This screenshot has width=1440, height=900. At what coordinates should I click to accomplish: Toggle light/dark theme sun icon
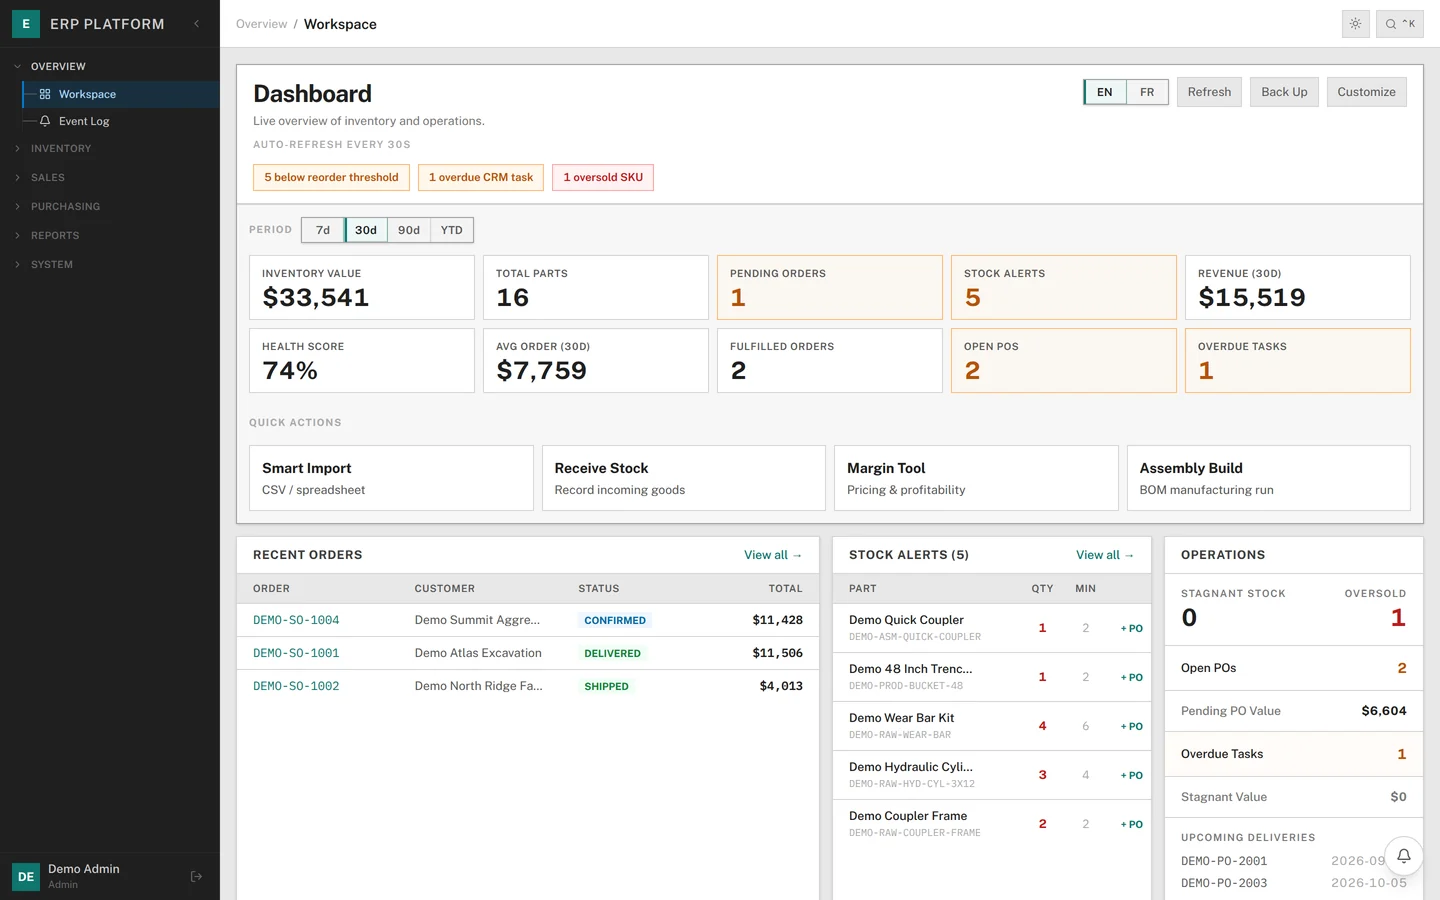coord(1355,24)
